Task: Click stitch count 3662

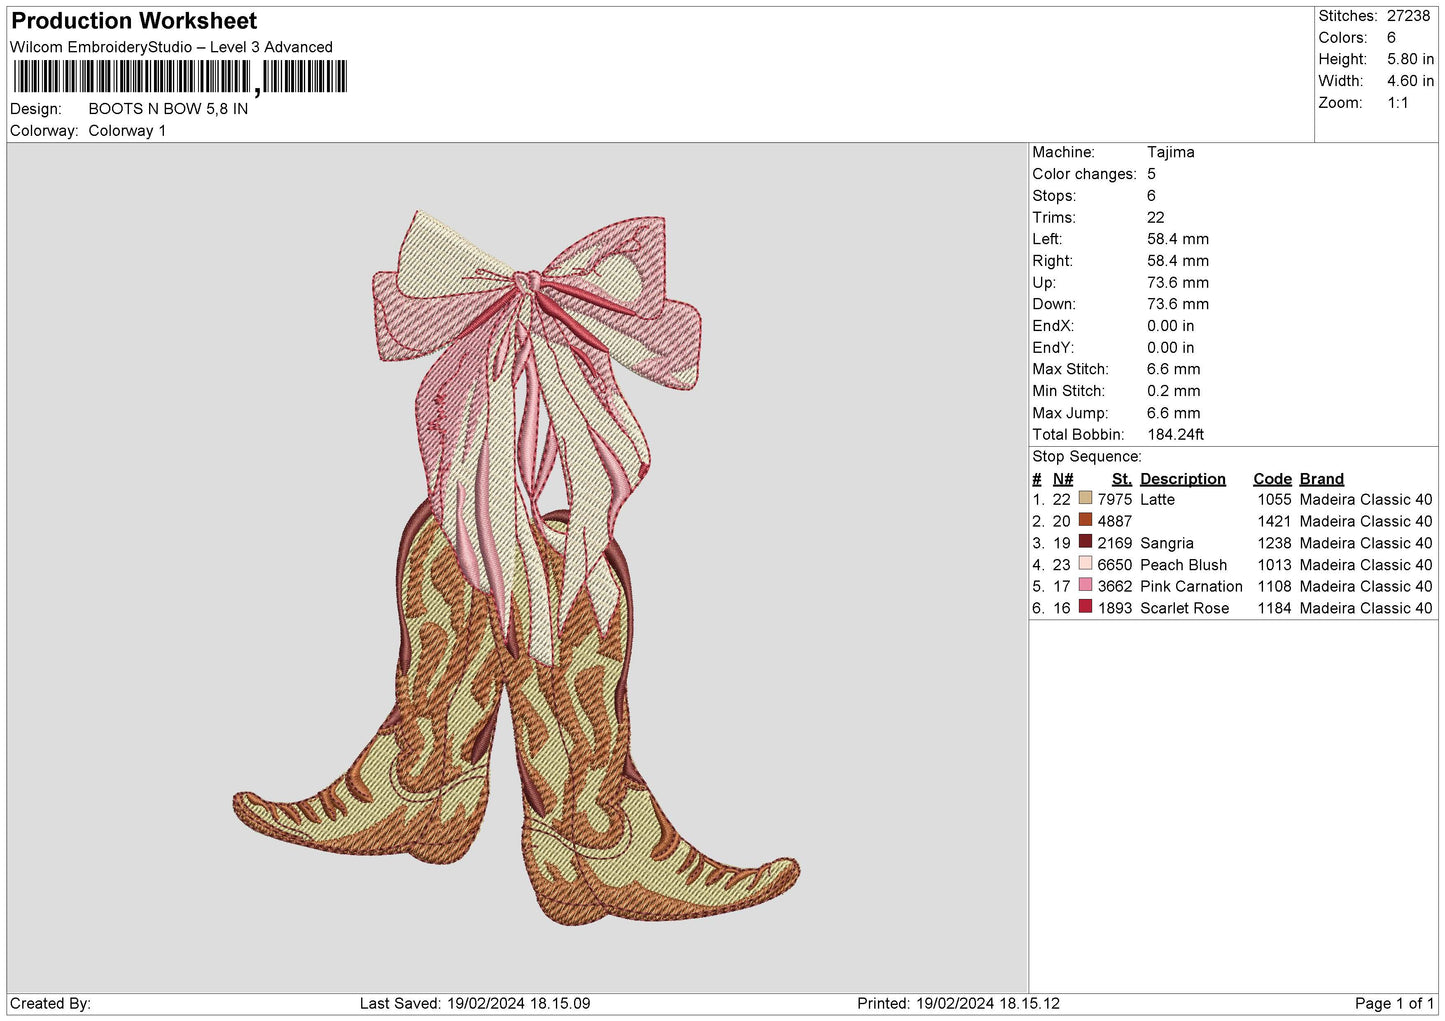Action: tap(1114, 587)
